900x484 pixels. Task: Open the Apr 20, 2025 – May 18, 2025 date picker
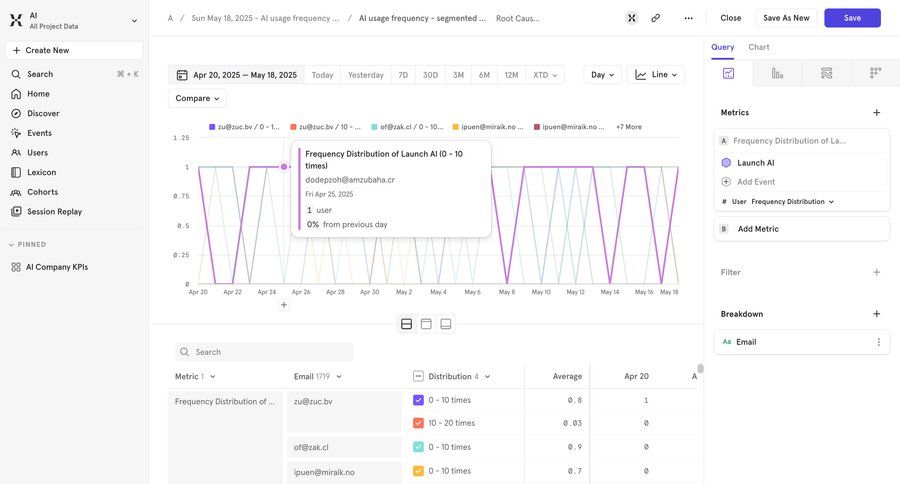point(236,75)
